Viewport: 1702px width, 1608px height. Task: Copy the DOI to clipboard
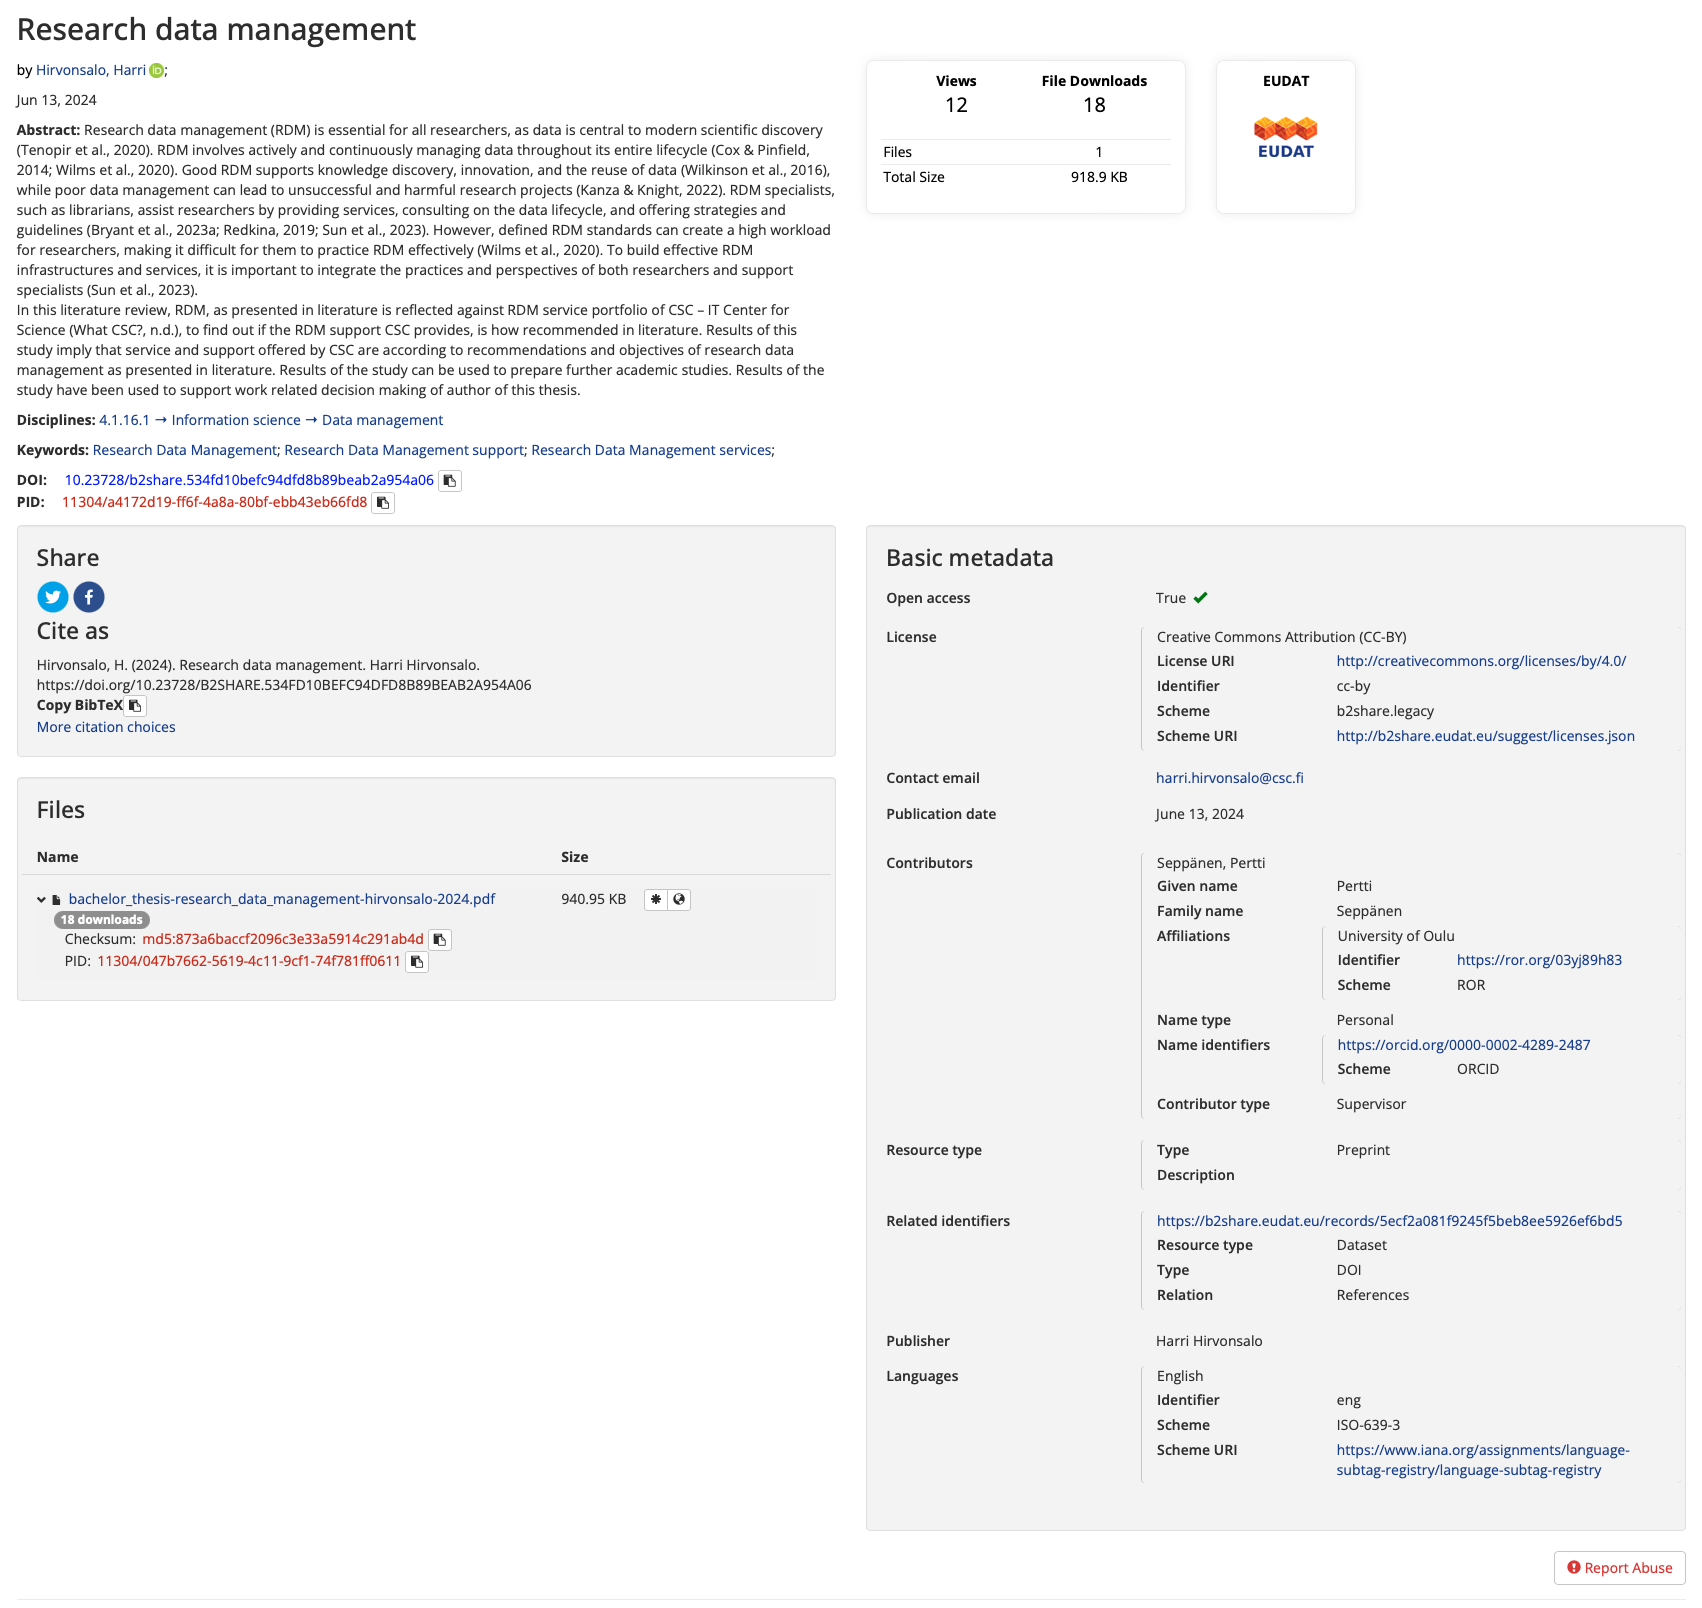click(449, 480)
